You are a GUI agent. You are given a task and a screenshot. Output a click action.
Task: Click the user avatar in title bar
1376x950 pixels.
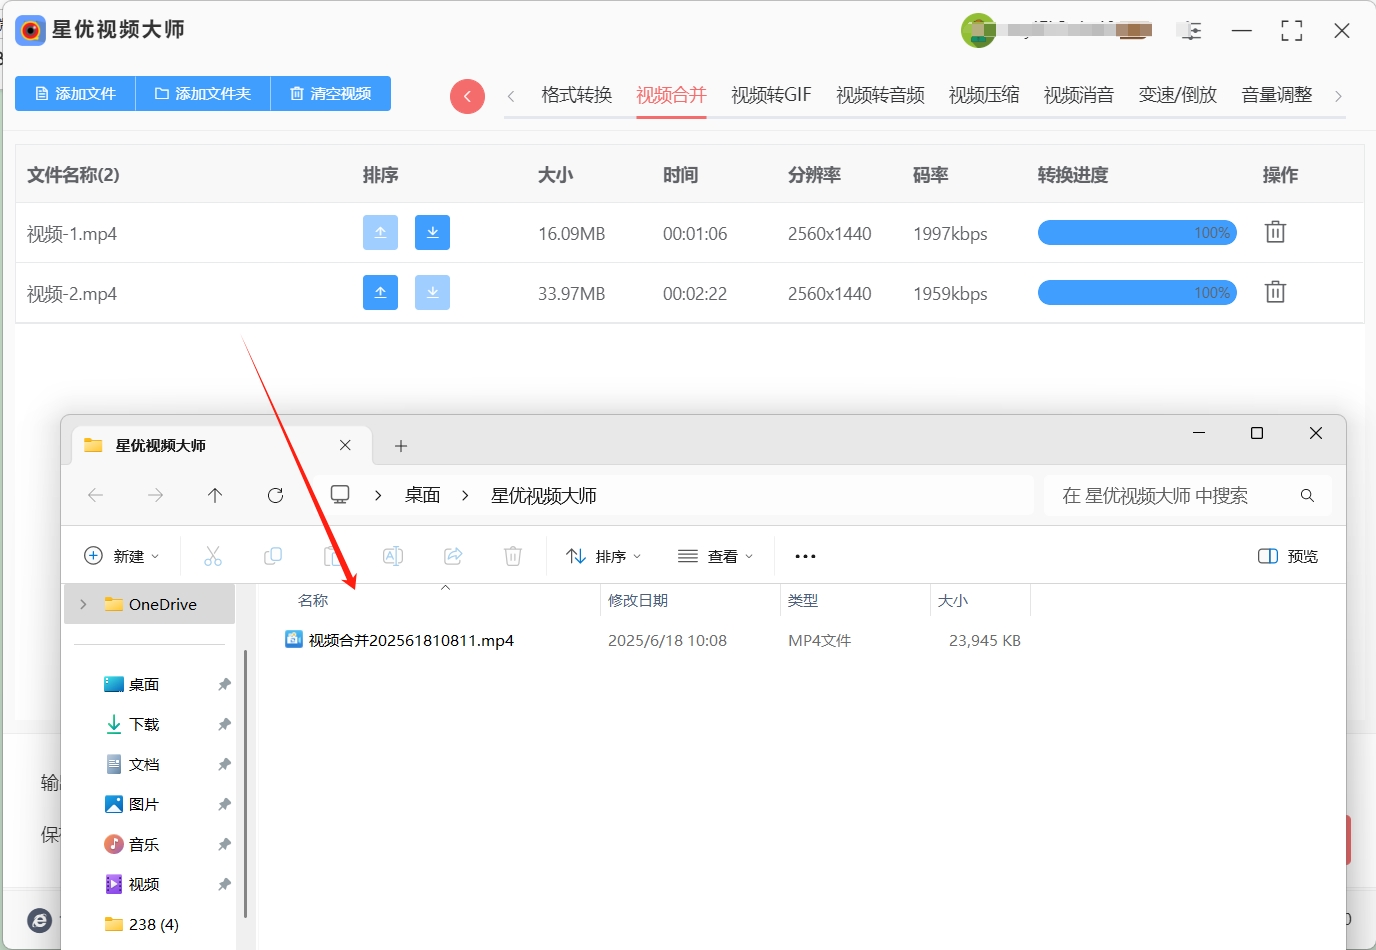(x=978, y=30)
